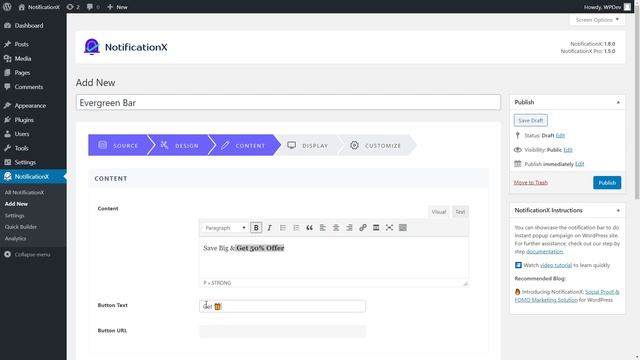Edit the publish immediately schedule
This screenshot has height=360, width=640.
click(579, 164)
